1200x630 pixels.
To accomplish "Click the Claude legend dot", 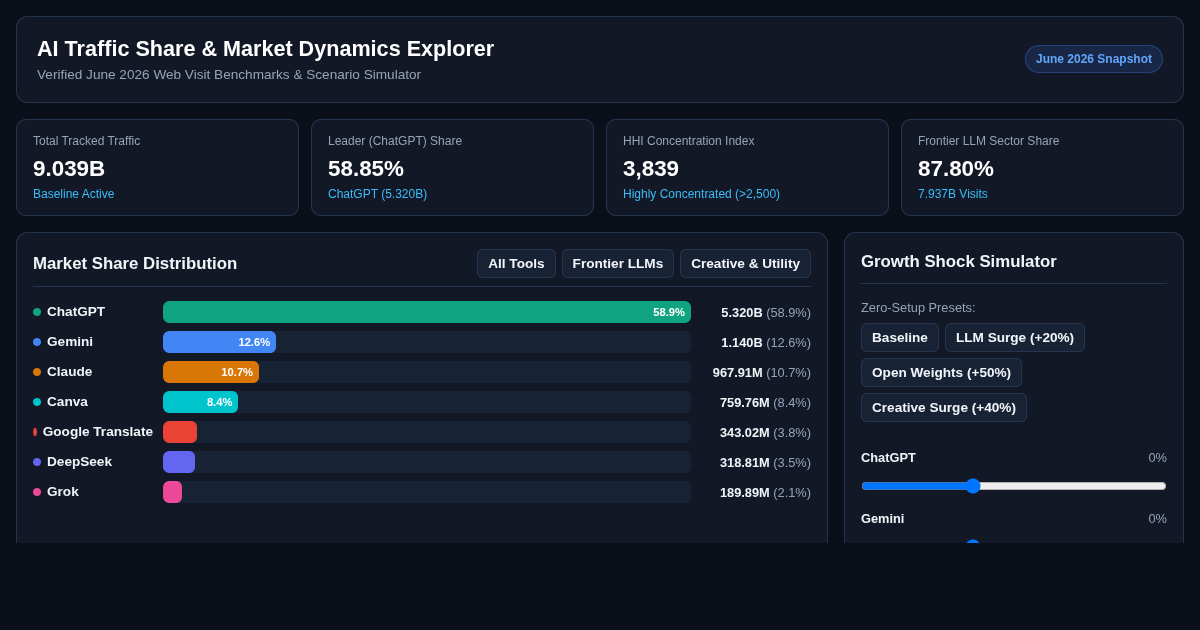I will tap(37, 372).
